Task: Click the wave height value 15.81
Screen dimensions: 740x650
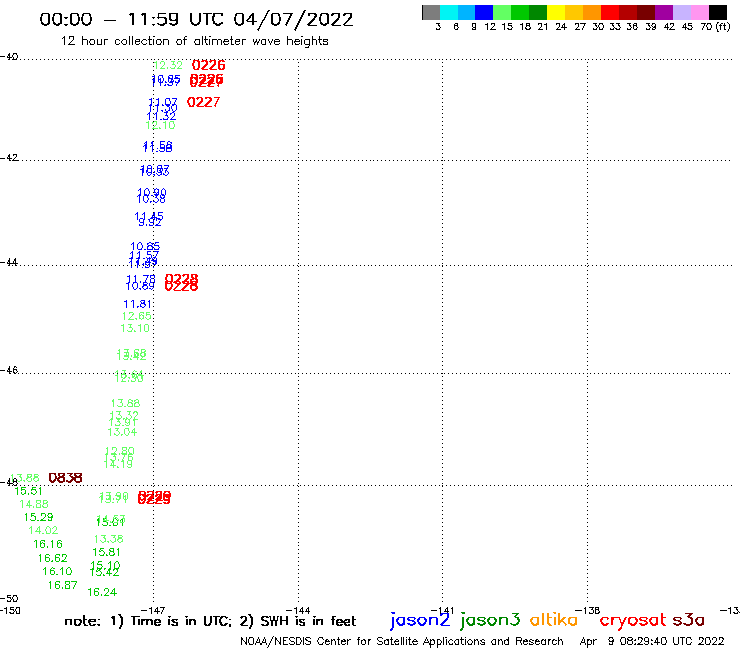Action: (x=106, y=552)
